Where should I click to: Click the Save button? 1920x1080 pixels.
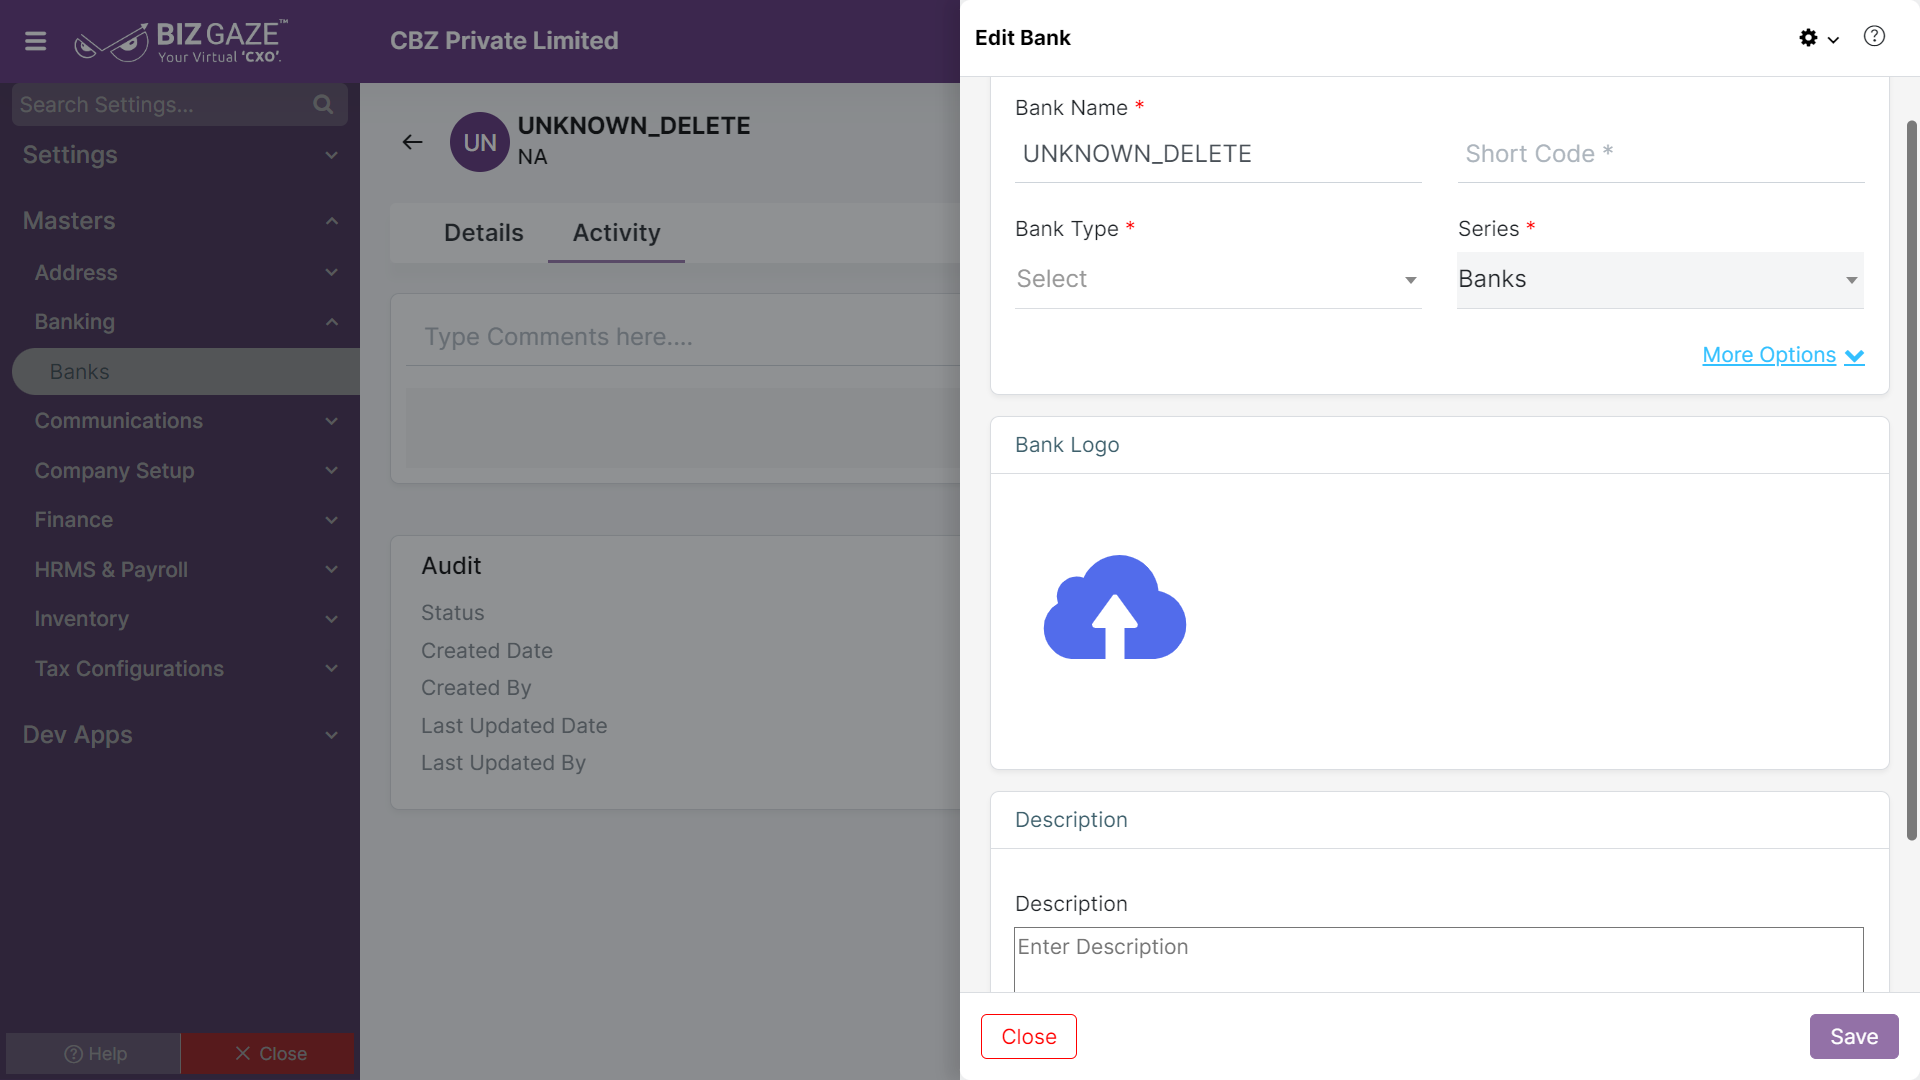[1854, 1037]
